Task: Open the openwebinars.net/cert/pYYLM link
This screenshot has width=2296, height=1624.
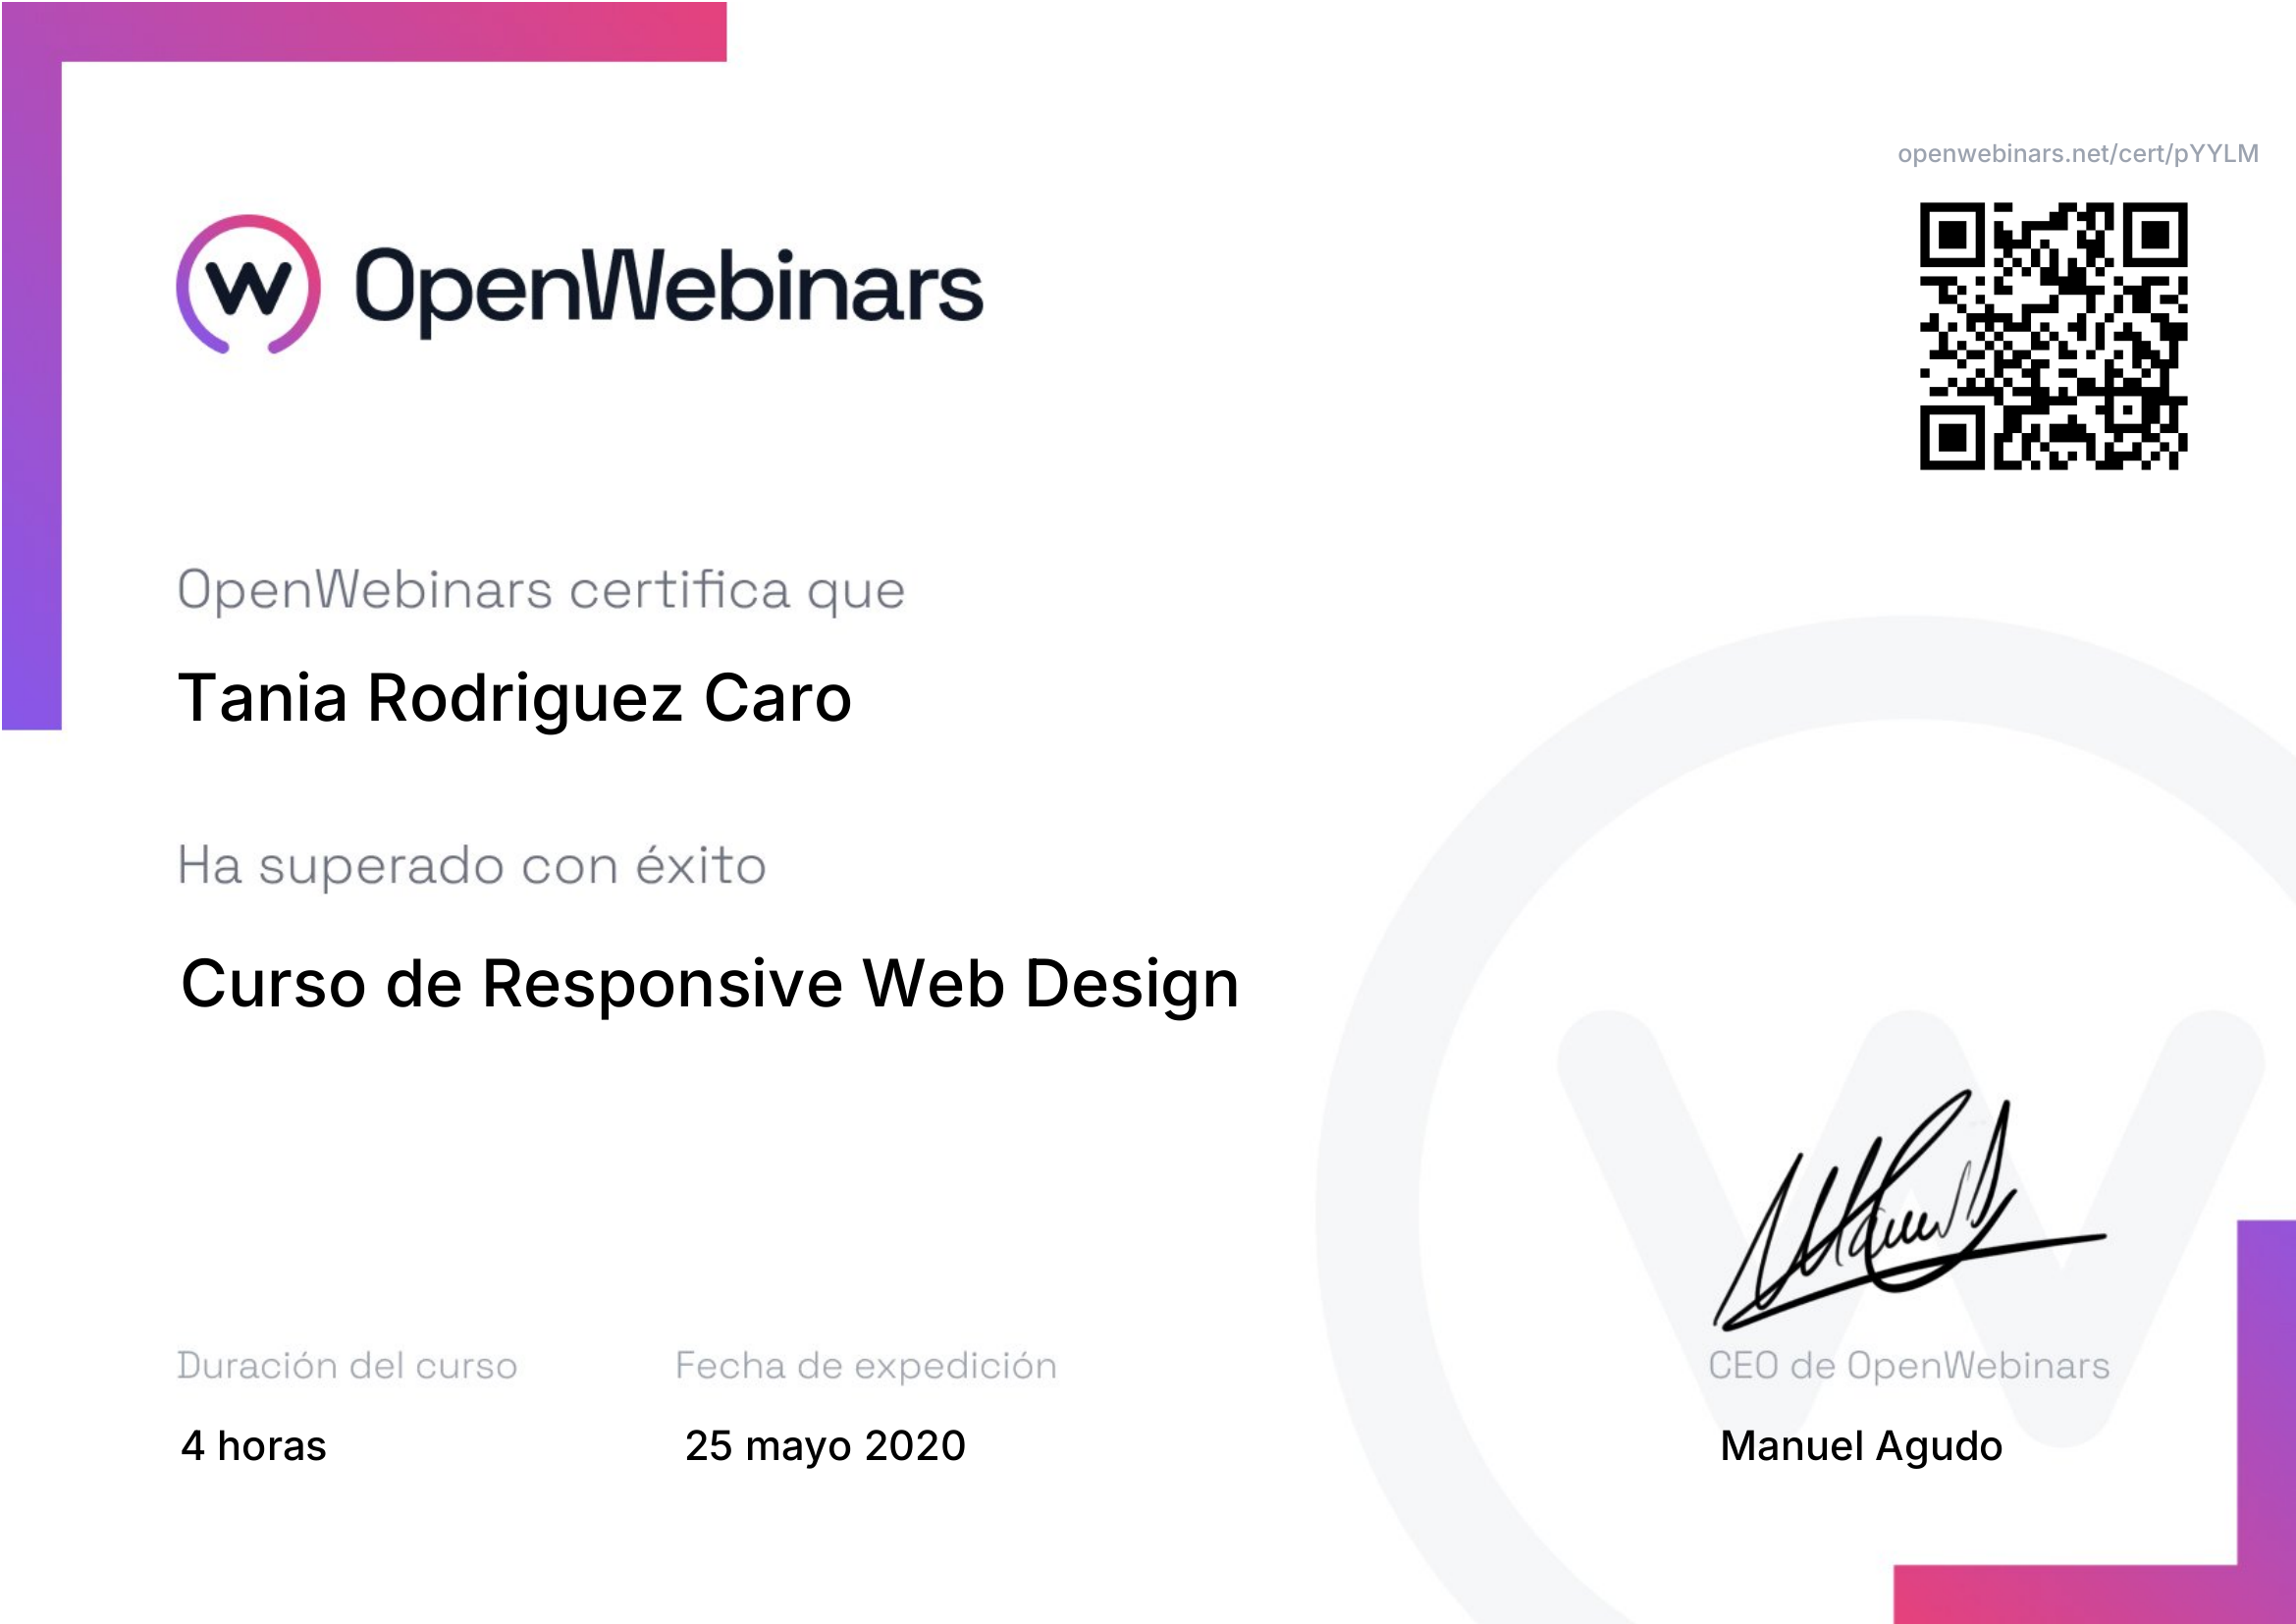Action: (2078, 154)
